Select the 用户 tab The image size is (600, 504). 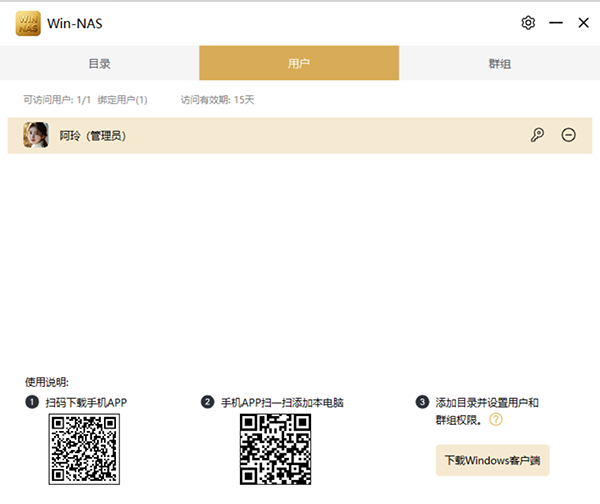pyautogui.click(x=299, y=63)
